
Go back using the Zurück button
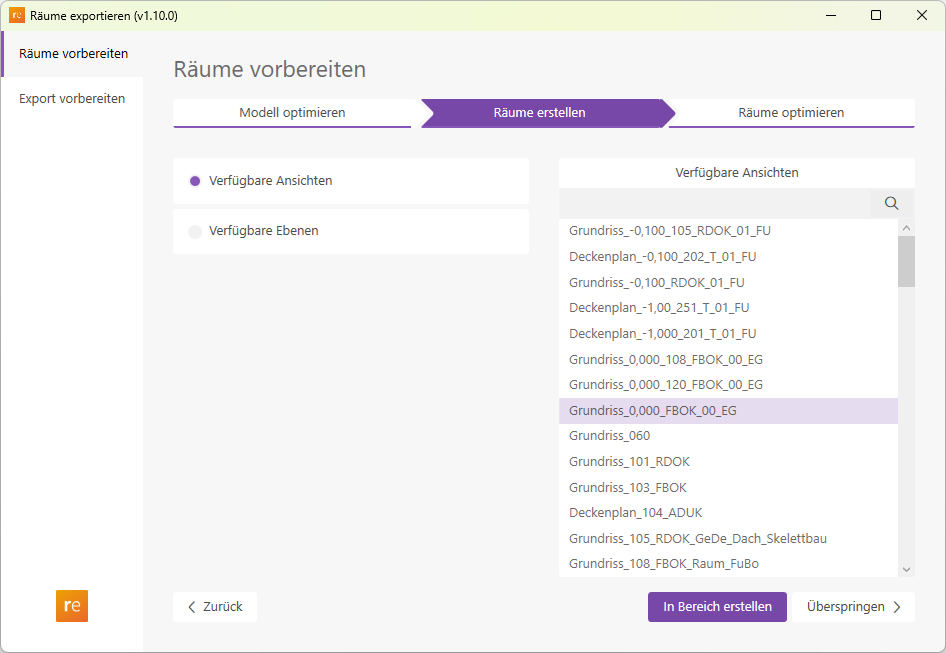214,606
